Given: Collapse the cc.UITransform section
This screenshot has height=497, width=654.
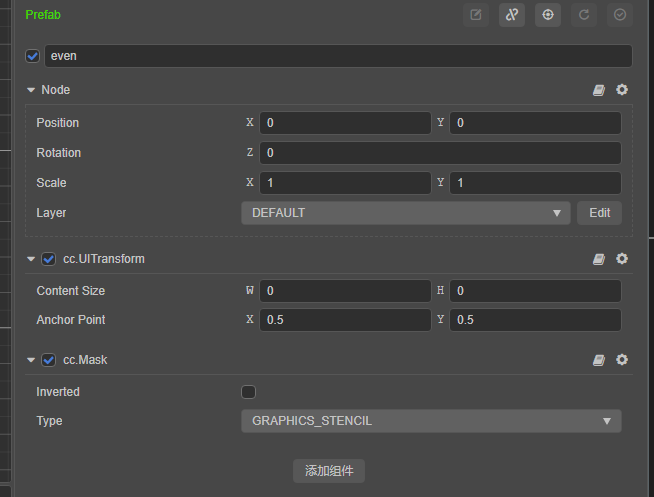Looking at the screenshot, I should point(31,259).
